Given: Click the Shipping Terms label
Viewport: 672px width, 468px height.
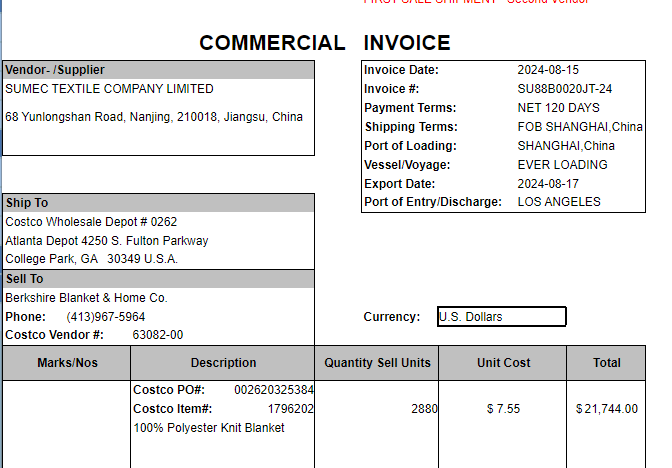Looking at the screenshot, I should (411, 127).
